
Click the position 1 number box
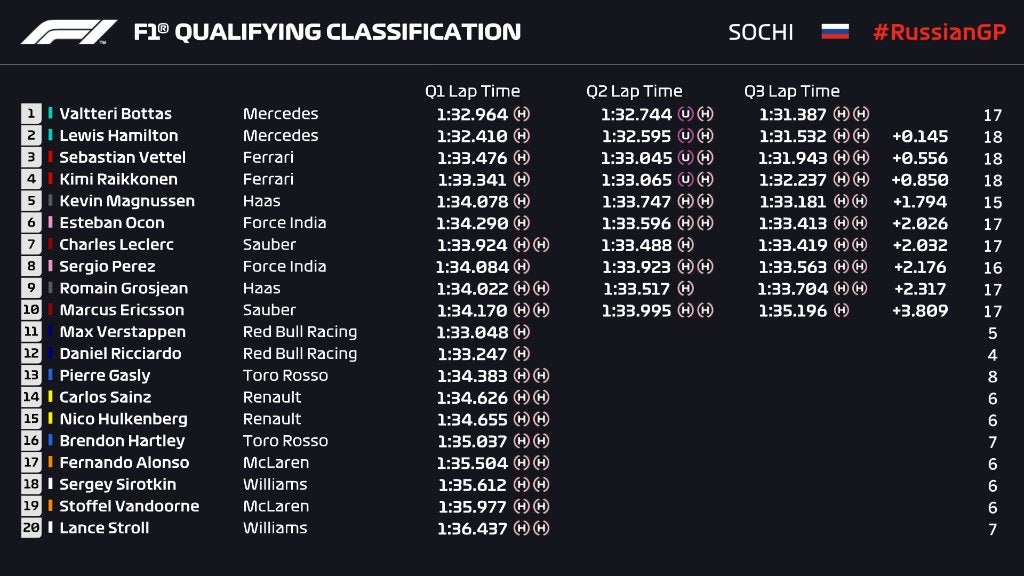point(31,114)
